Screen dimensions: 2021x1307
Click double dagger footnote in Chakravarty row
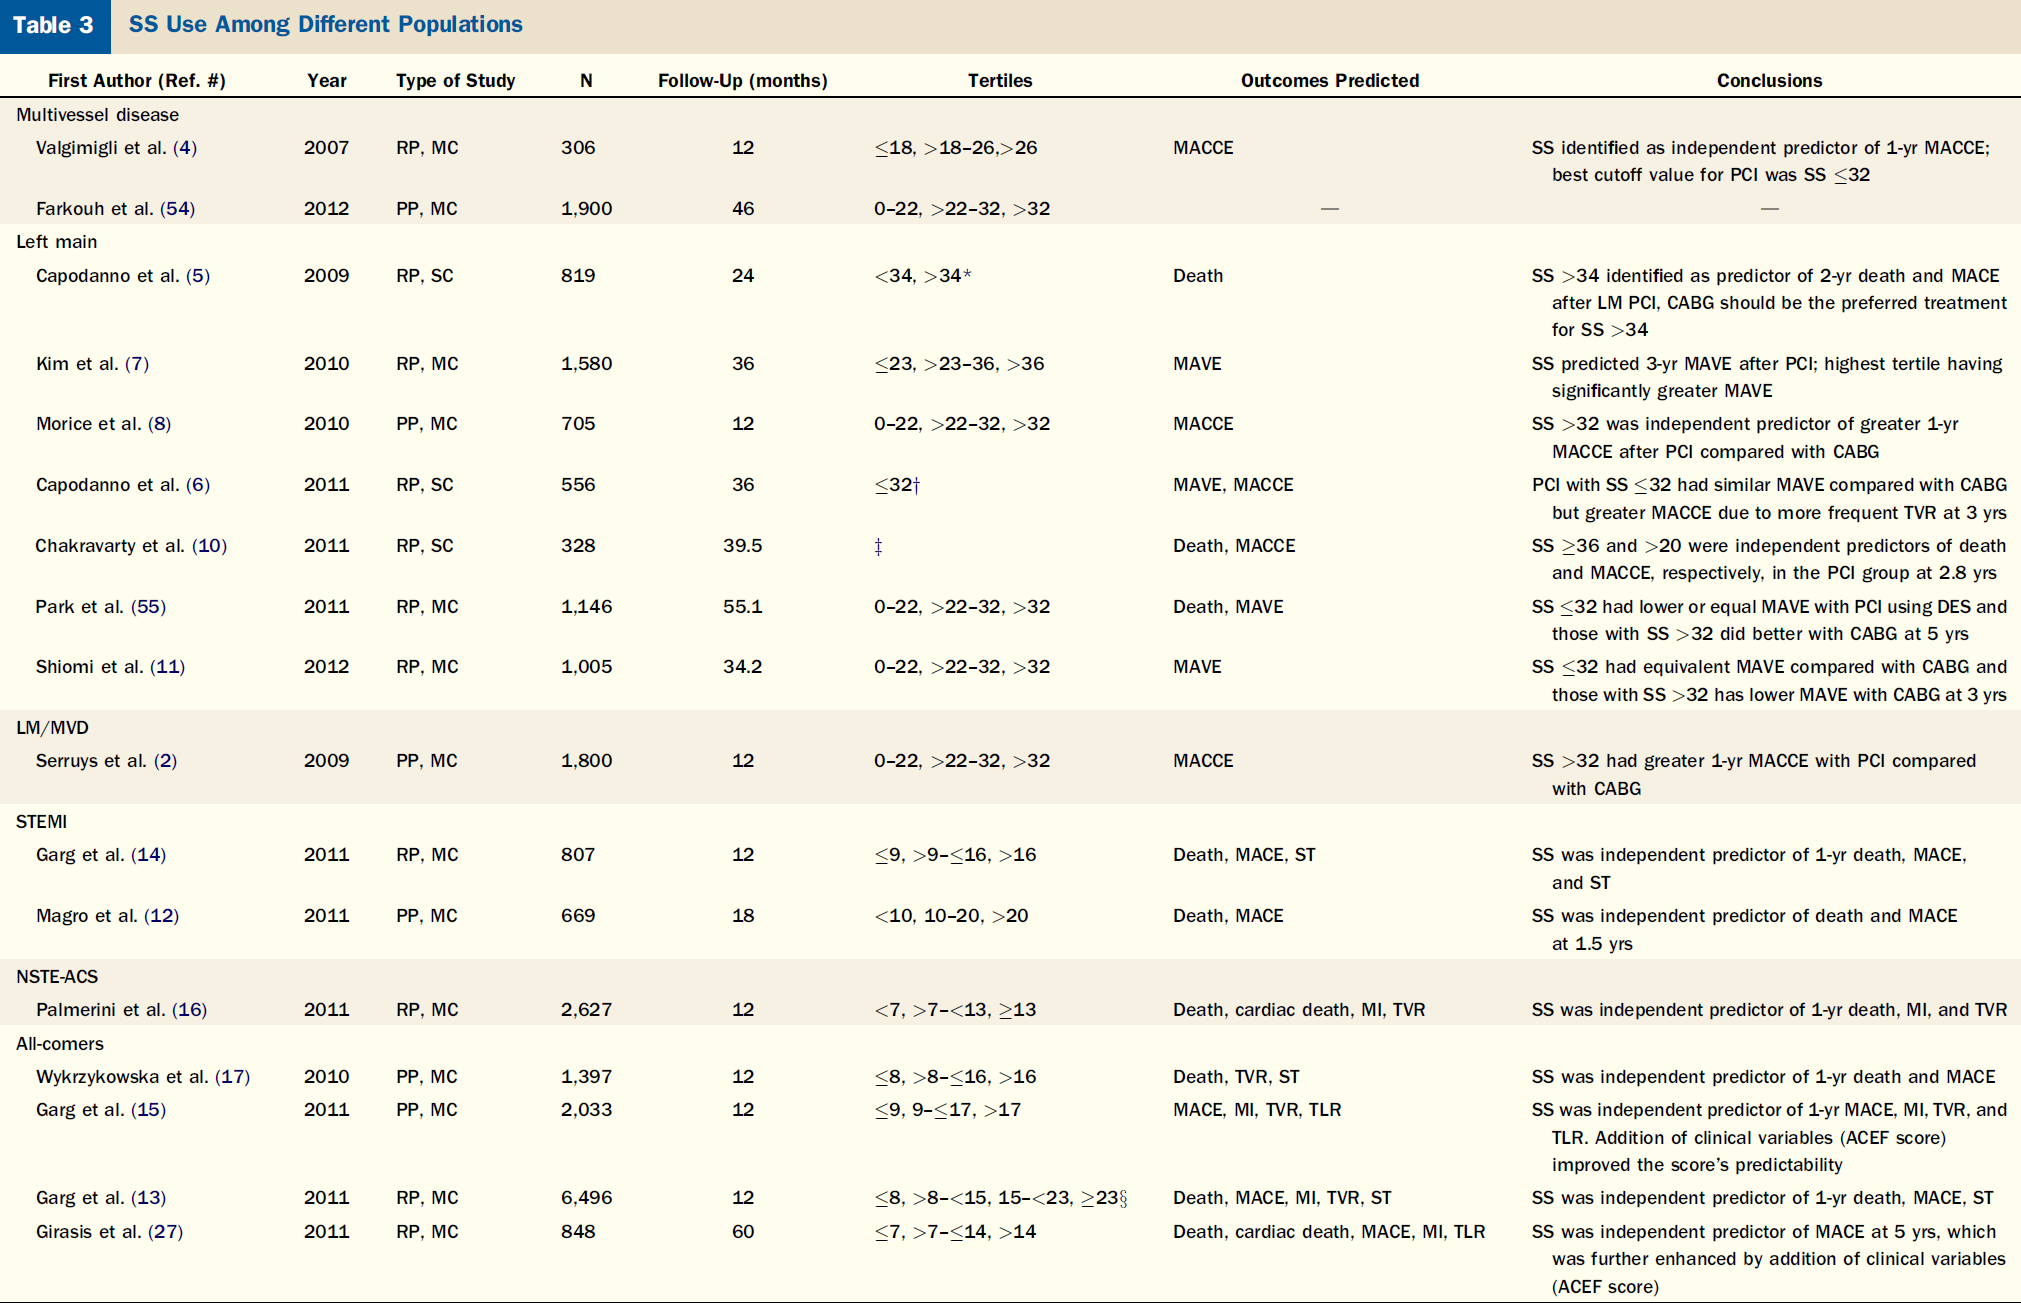coord(878,547)
